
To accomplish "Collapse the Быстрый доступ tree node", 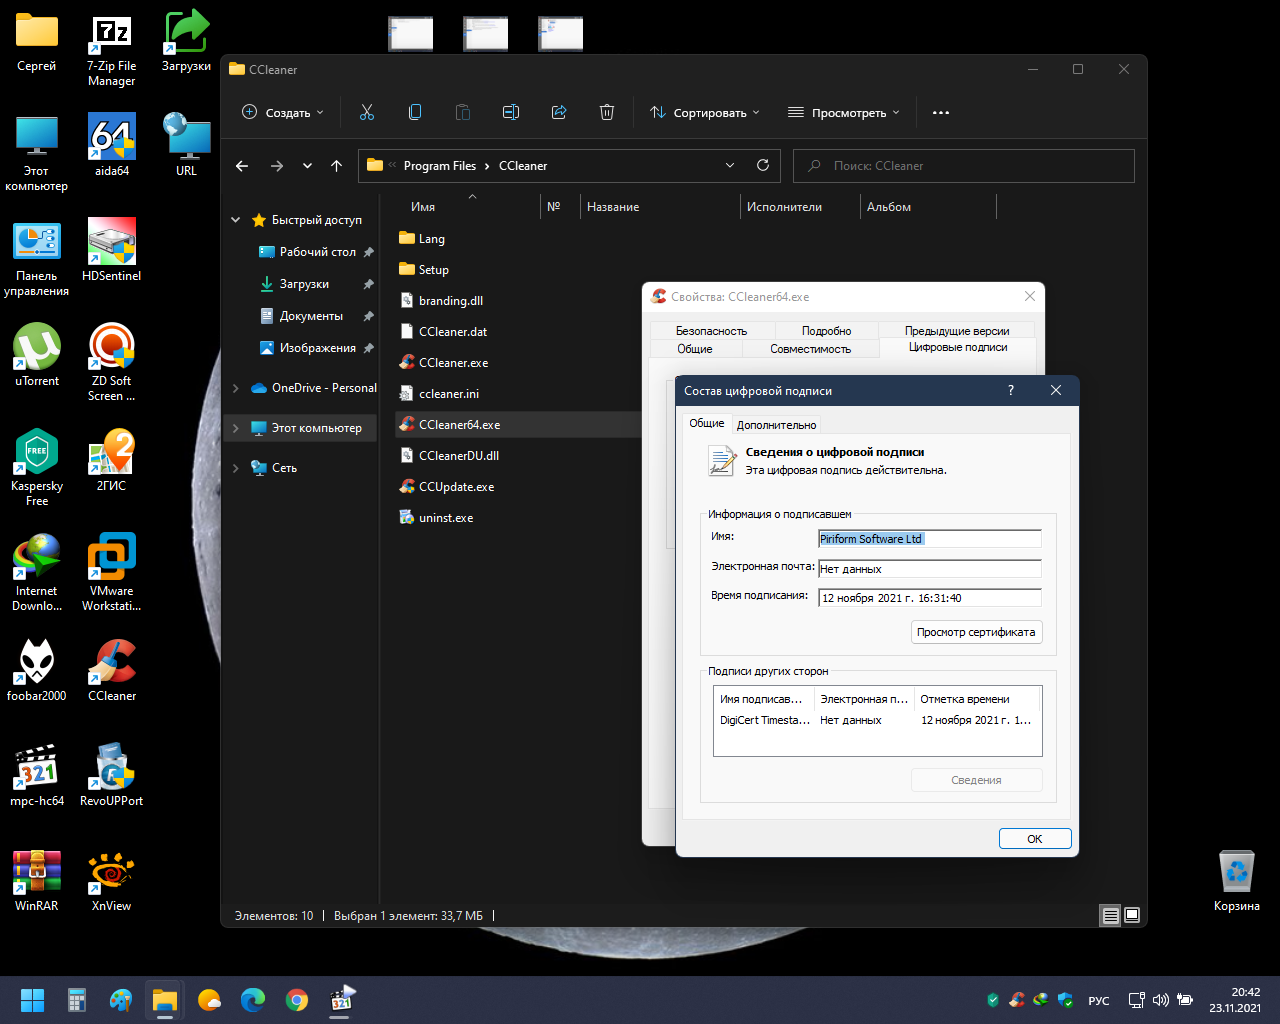I will (236, 220).
